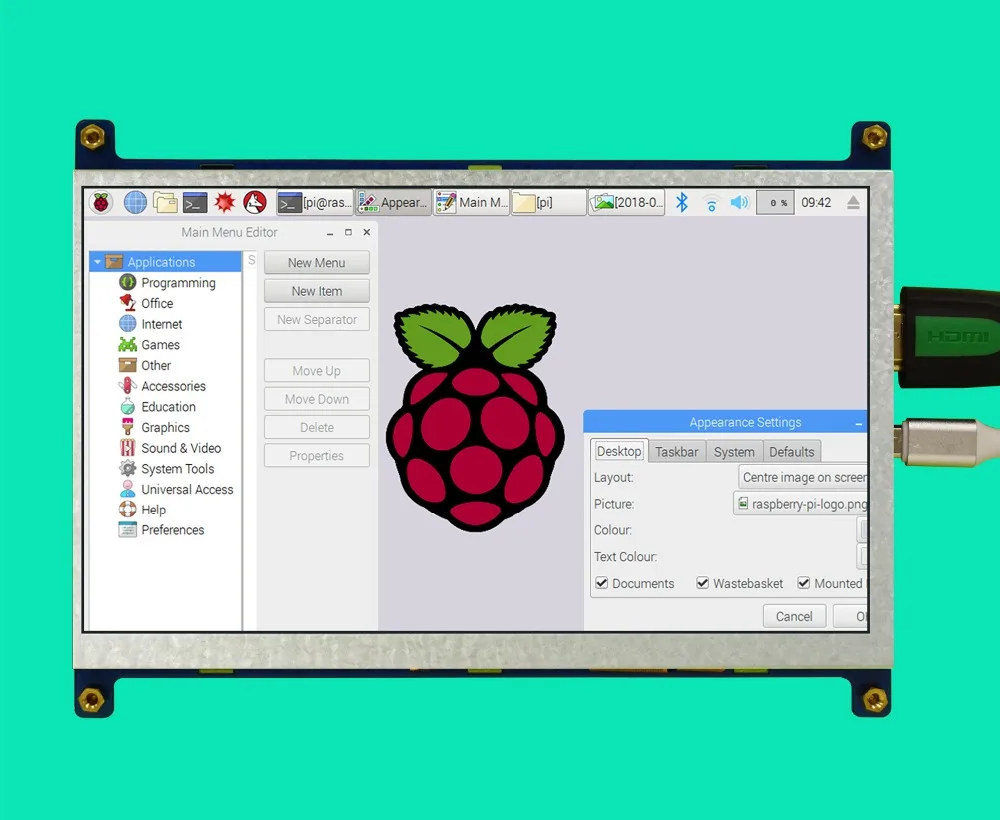This screenshot has height=820, width=1000.
Task: Collapse the Applications tree node
Action: click(98, 262)
